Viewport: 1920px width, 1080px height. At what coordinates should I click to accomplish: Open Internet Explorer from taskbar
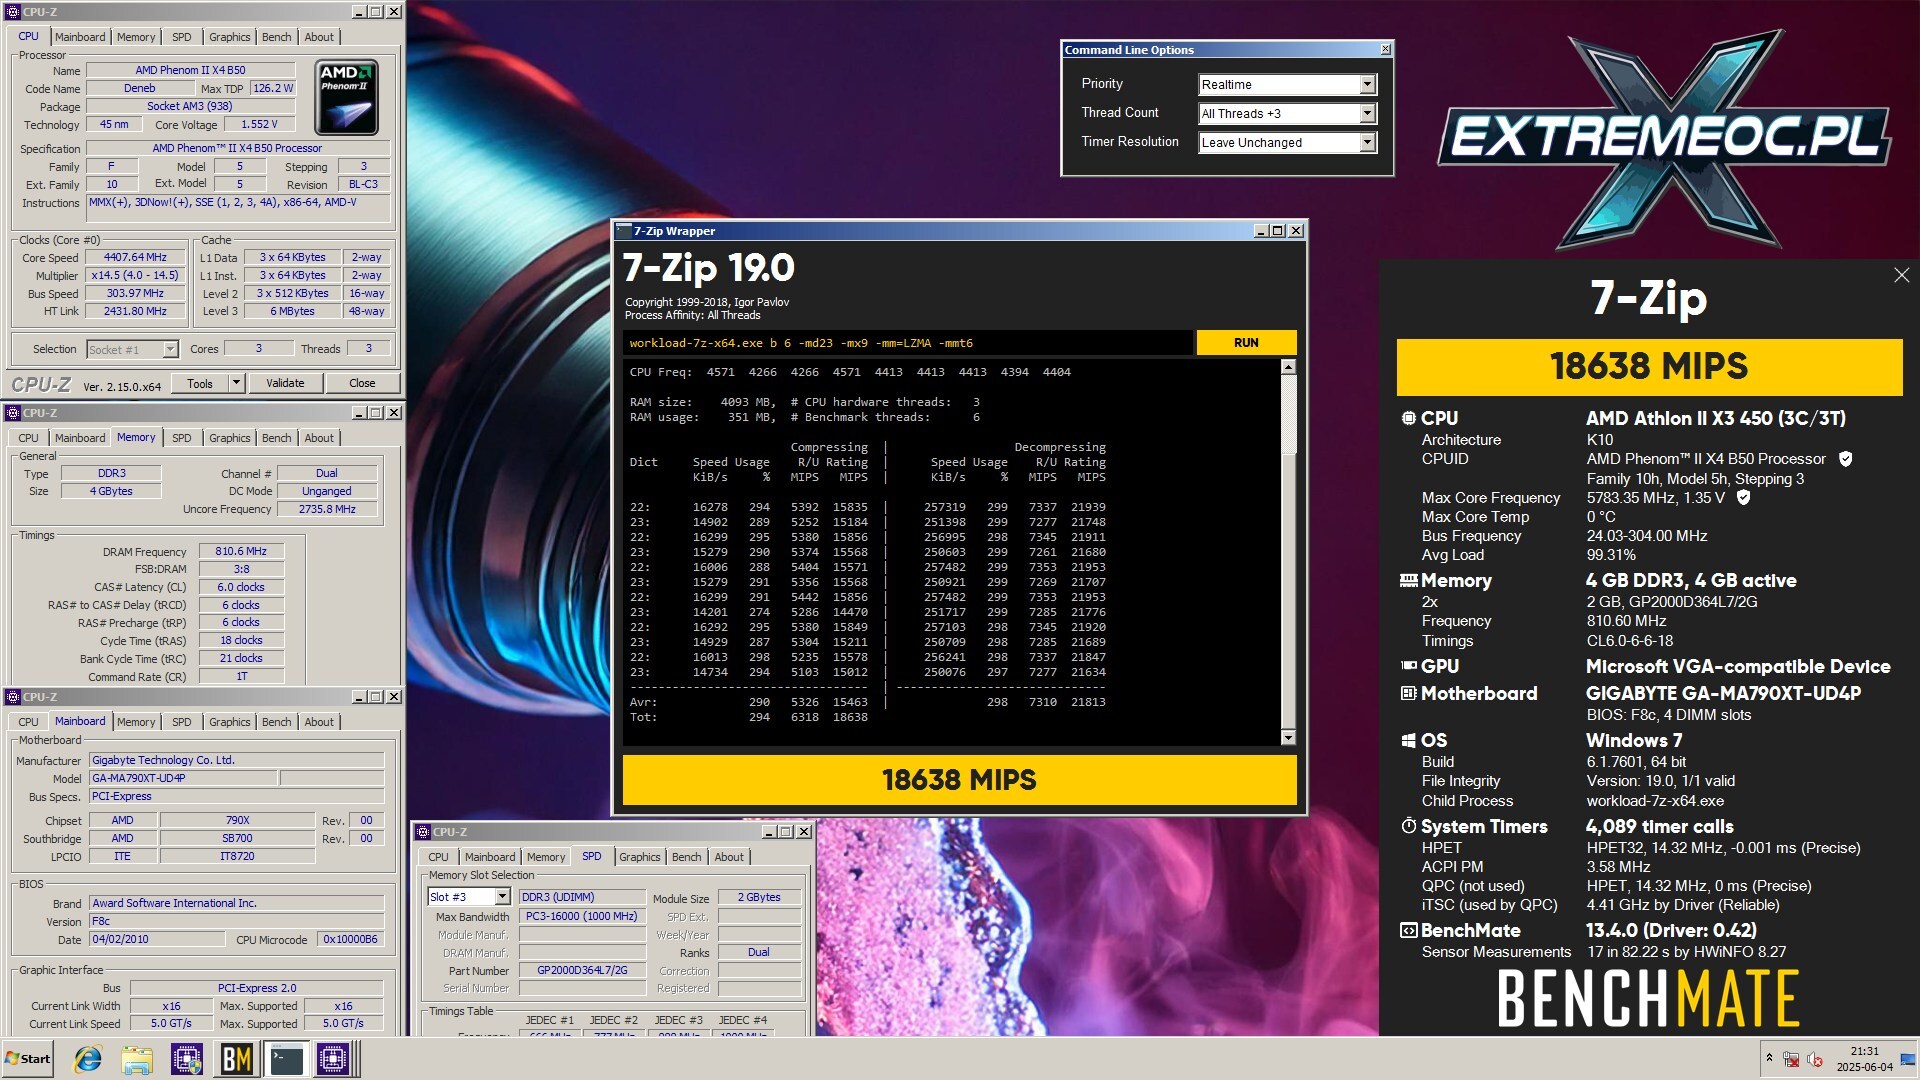click(88, 1059)
